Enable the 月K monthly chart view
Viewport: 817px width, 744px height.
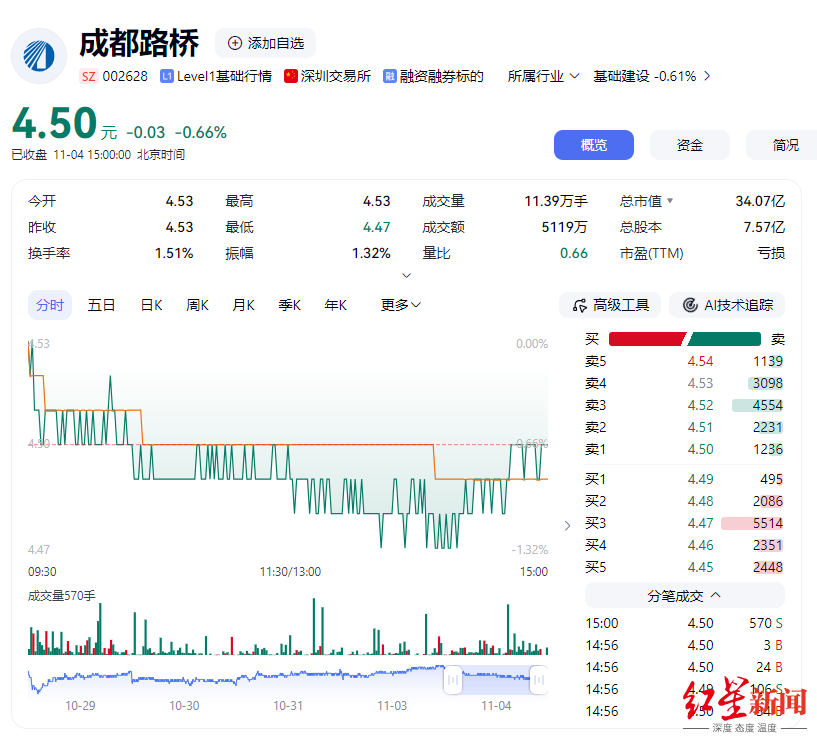243,305
